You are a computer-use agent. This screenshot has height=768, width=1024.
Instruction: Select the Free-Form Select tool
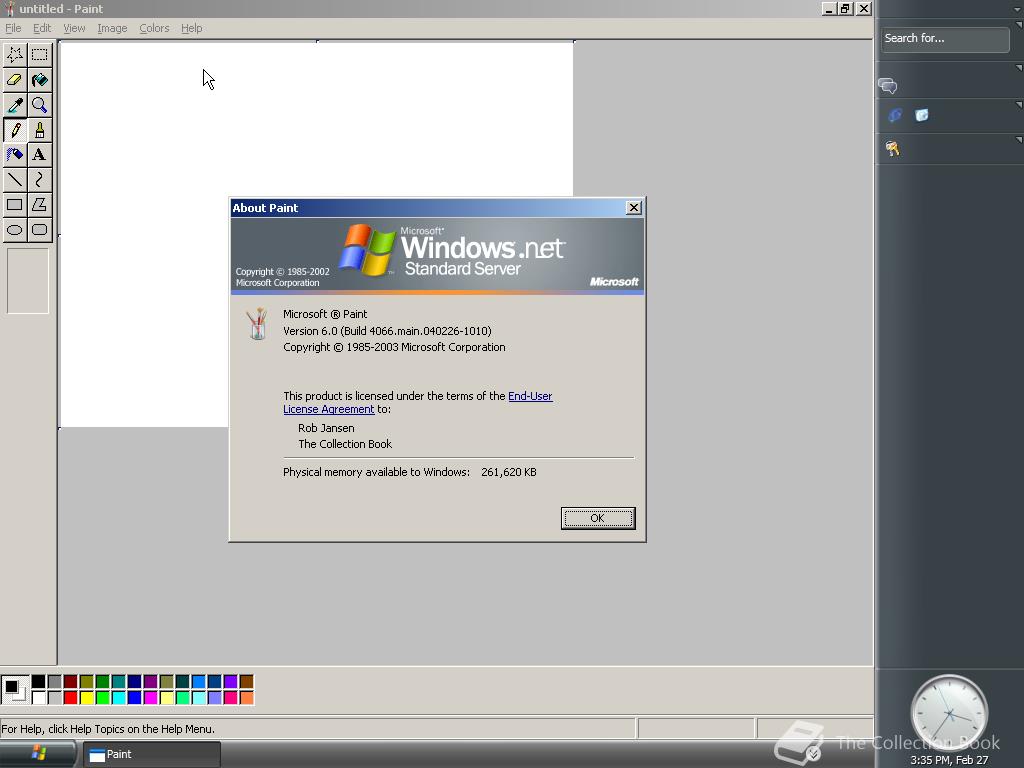coord(15,55)
